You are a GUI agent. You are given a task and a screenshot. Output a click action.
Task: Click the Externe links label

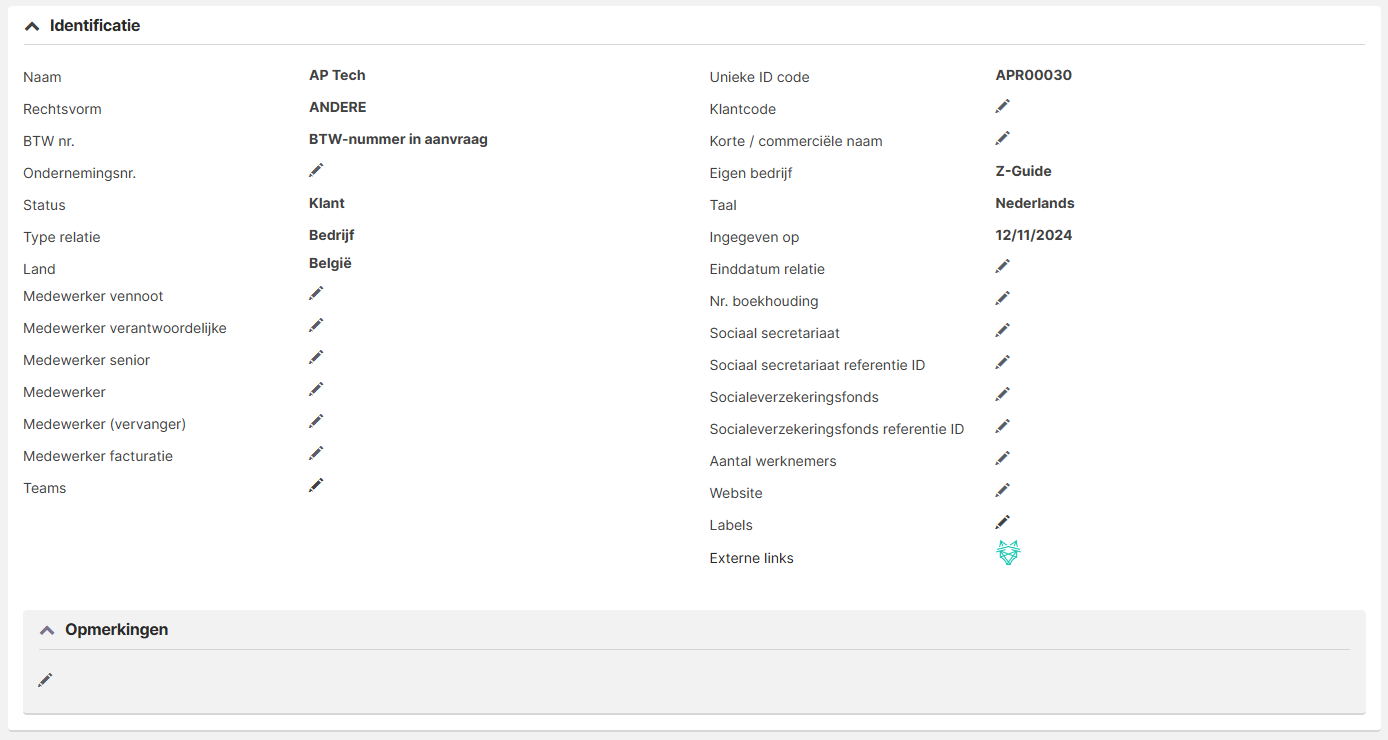click(752, 558)
